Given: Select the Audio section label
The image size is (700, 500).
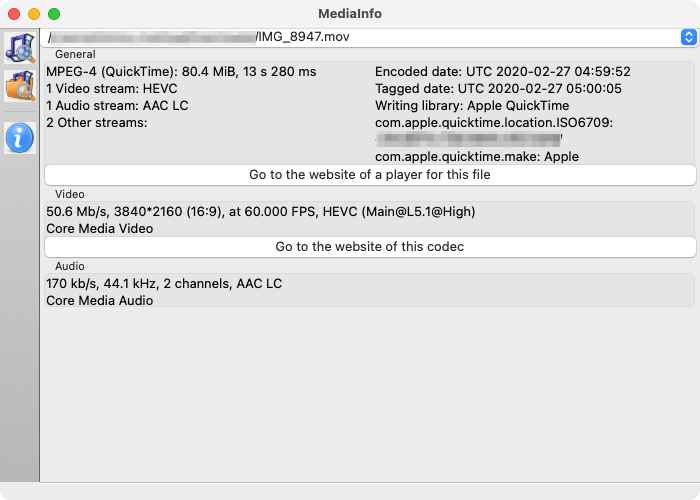Looking at the screenshot, I should tap(69, 266).
